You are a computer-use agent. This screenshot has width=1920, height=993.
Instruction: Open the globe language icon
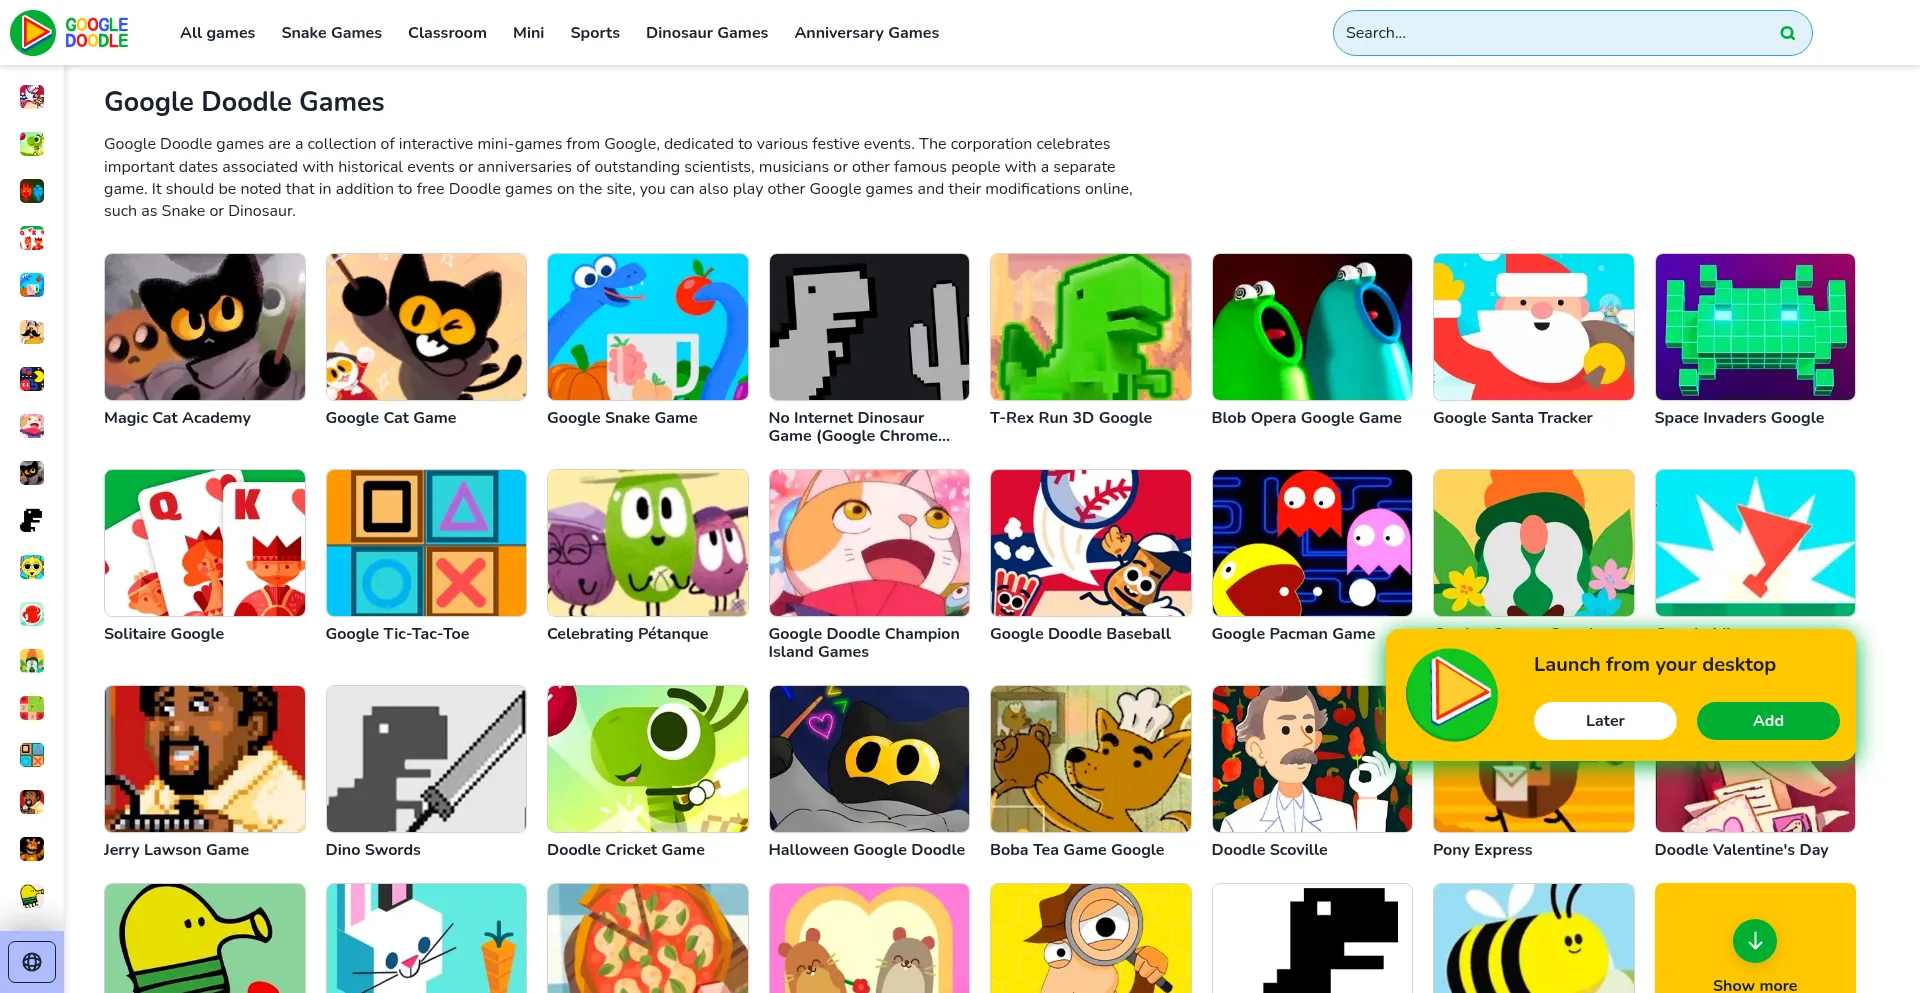pos(32,962)
